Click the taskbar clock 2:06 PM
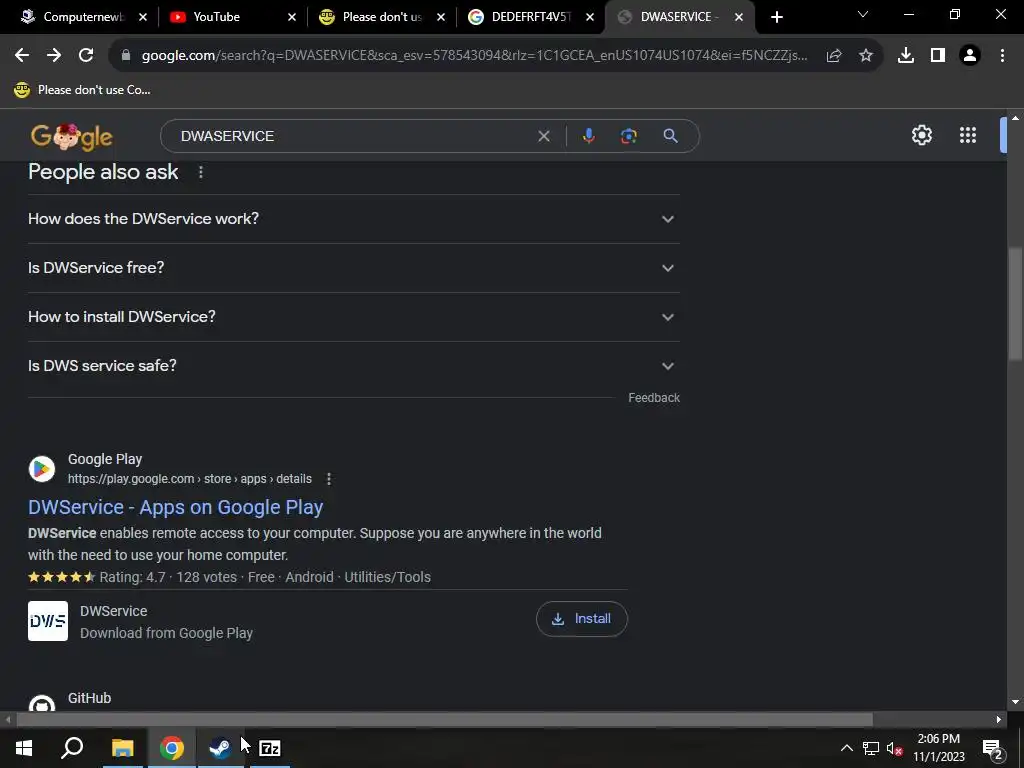 (938, 739)
